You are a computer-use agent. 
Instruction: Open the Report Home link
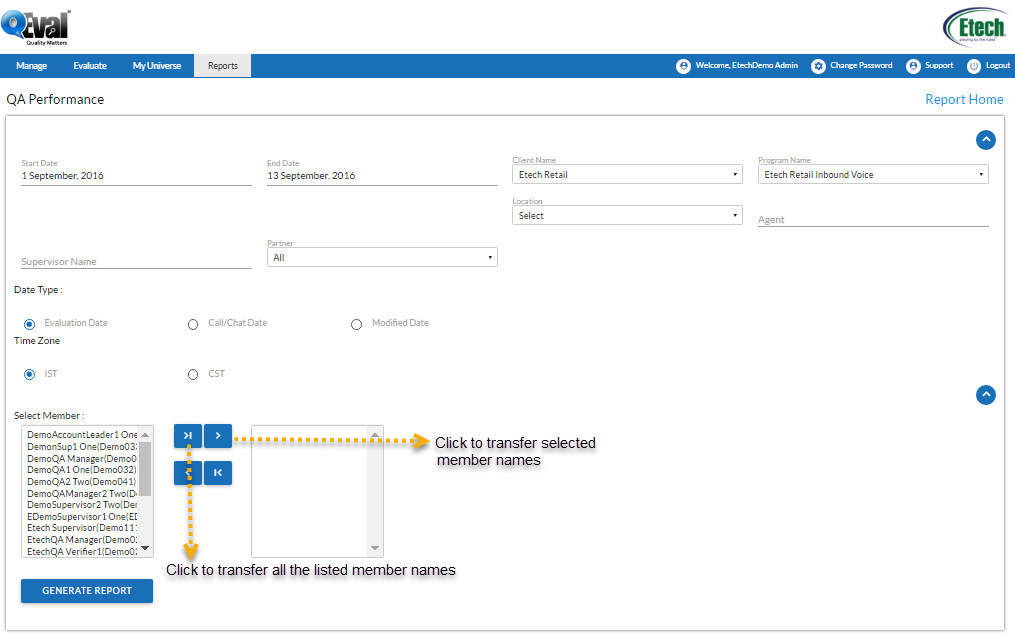(x=963, y=99)
